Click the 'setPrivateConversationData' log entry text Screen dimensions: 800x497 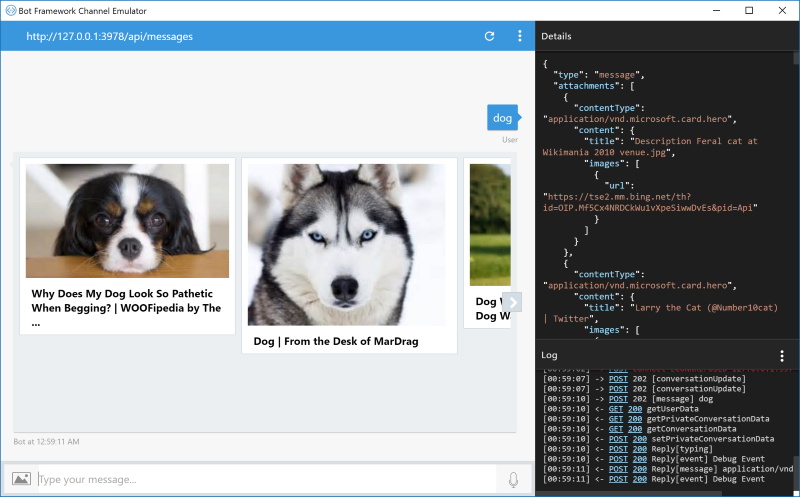713,439
